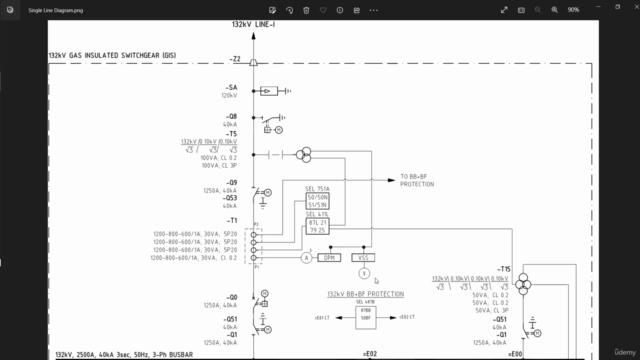The height and width of the screenshot is (360, 640).
Task: Click the SEL 411L relay box
Action: (318, 227)
